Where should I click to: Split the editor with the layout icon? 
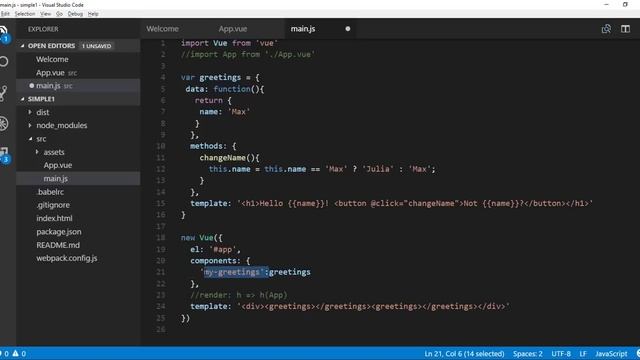point(625,29)
